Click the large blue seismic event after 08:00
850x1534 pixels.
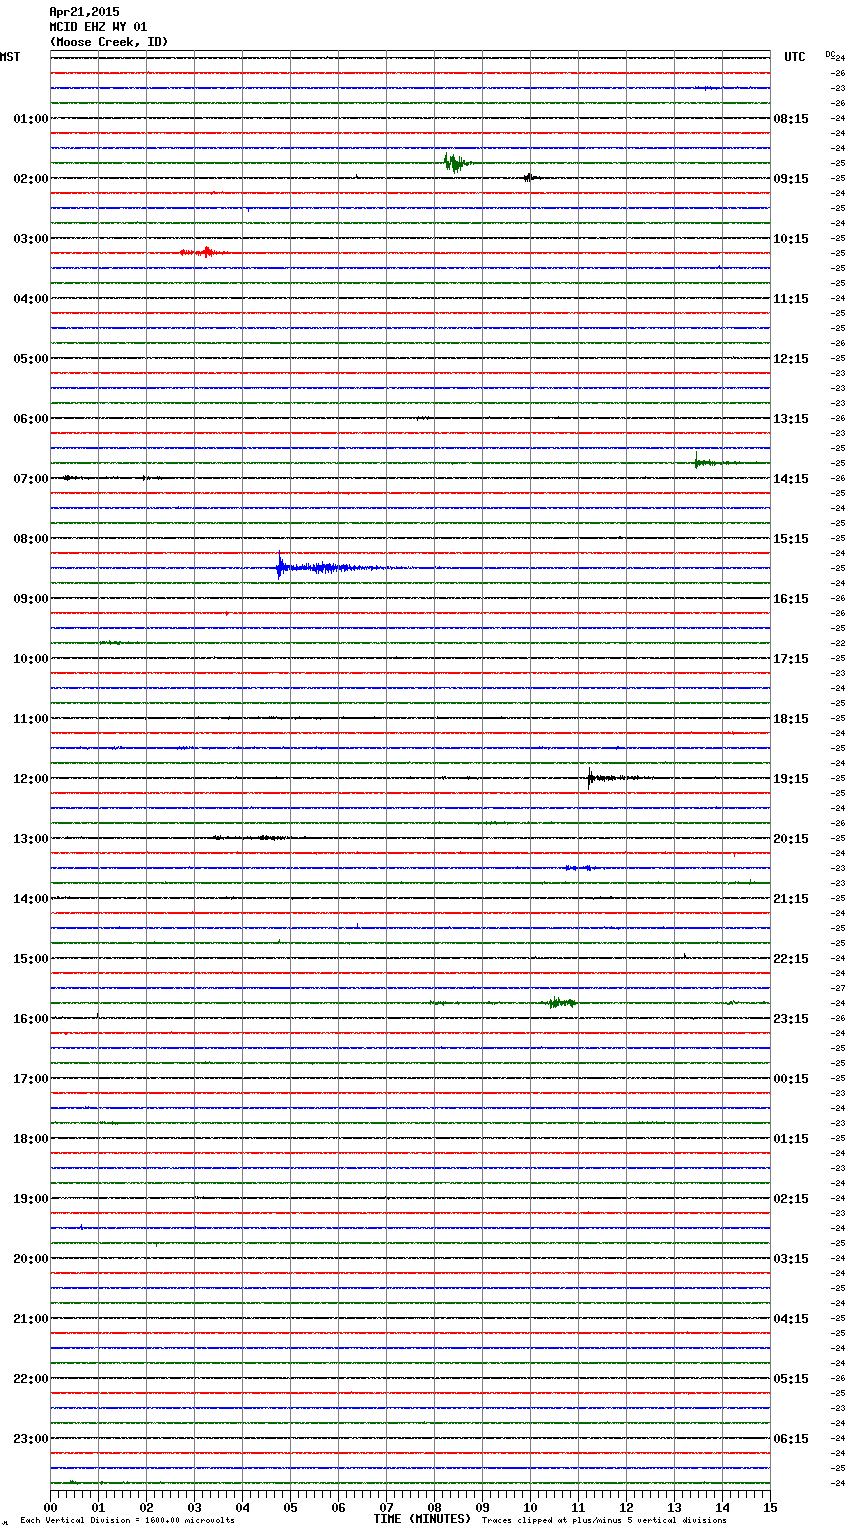[282, 567]
